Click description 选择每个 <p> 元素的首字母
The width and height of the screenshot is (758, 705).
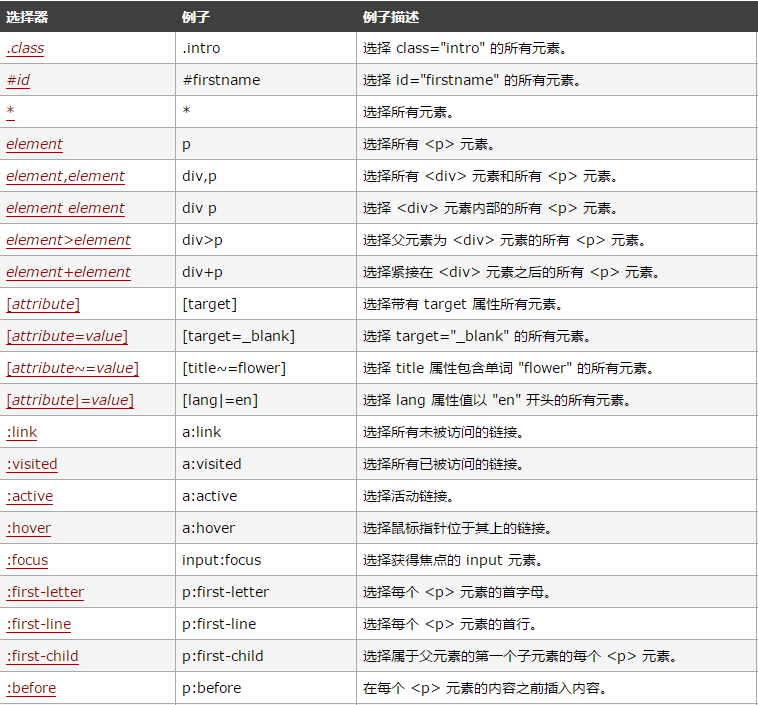pos(456,592)
